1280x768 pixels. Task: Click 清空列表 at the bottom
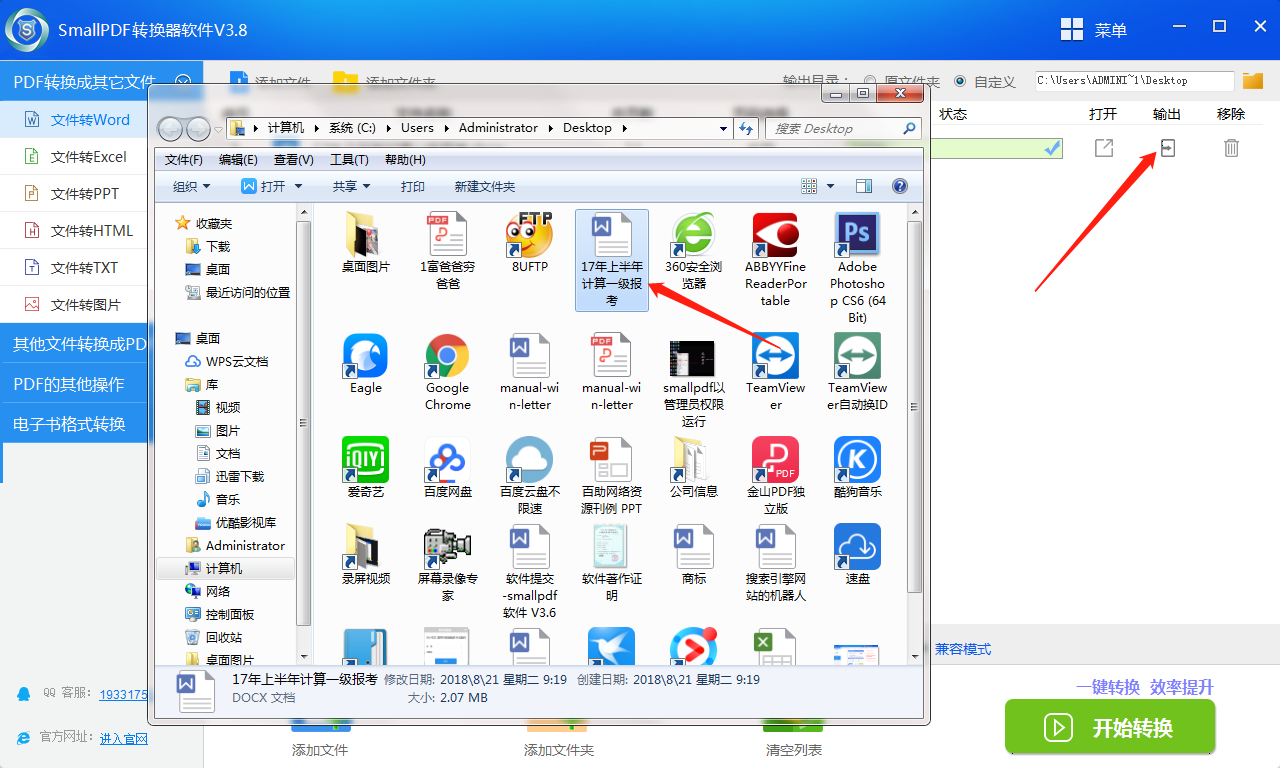794,749
